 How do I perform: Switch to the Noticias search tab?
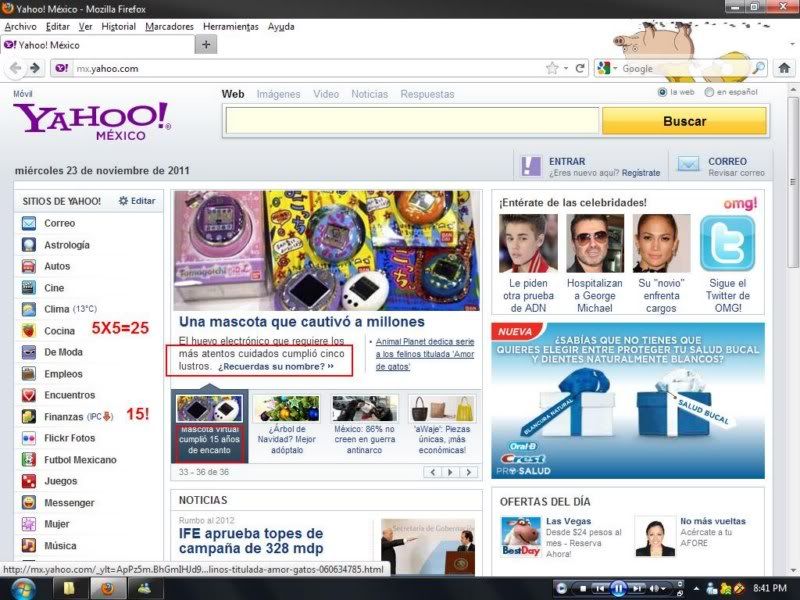coord(369,94)
